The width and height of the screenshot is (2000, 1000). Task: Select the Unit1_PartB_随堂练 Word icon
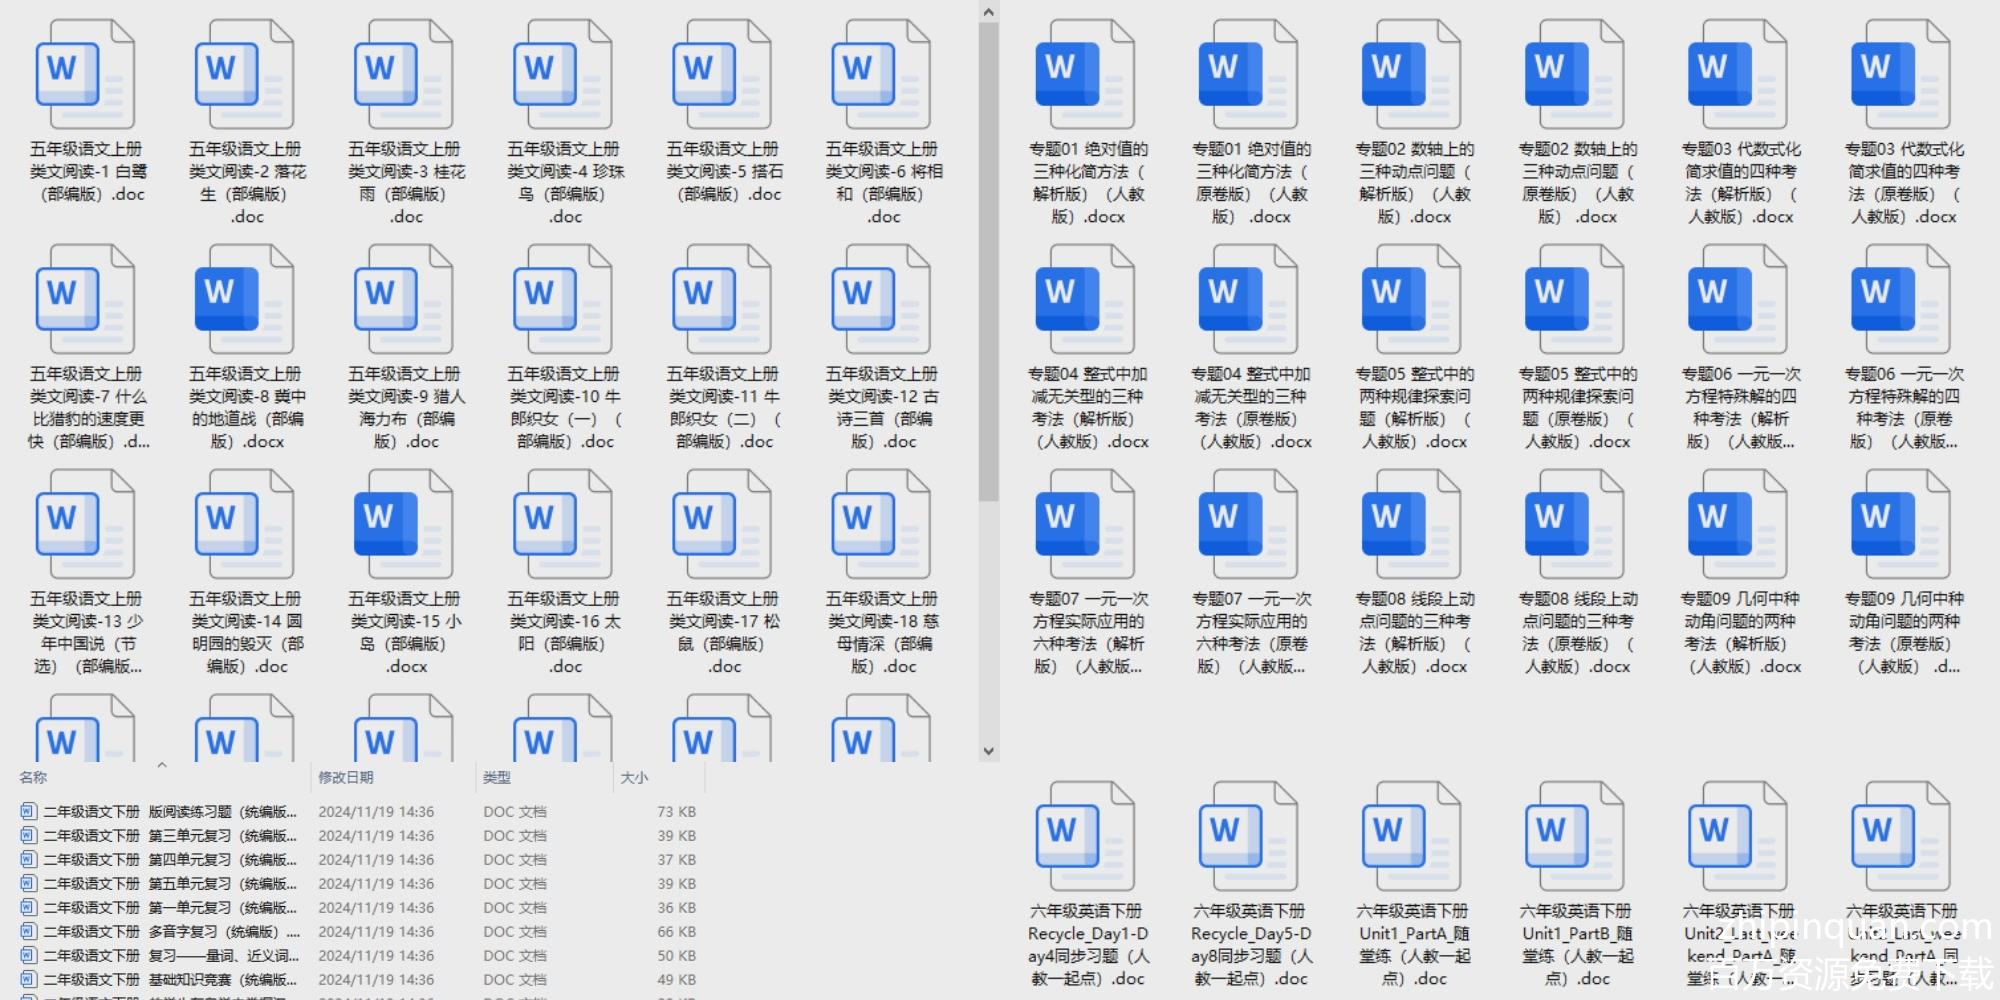[1575, 837]
